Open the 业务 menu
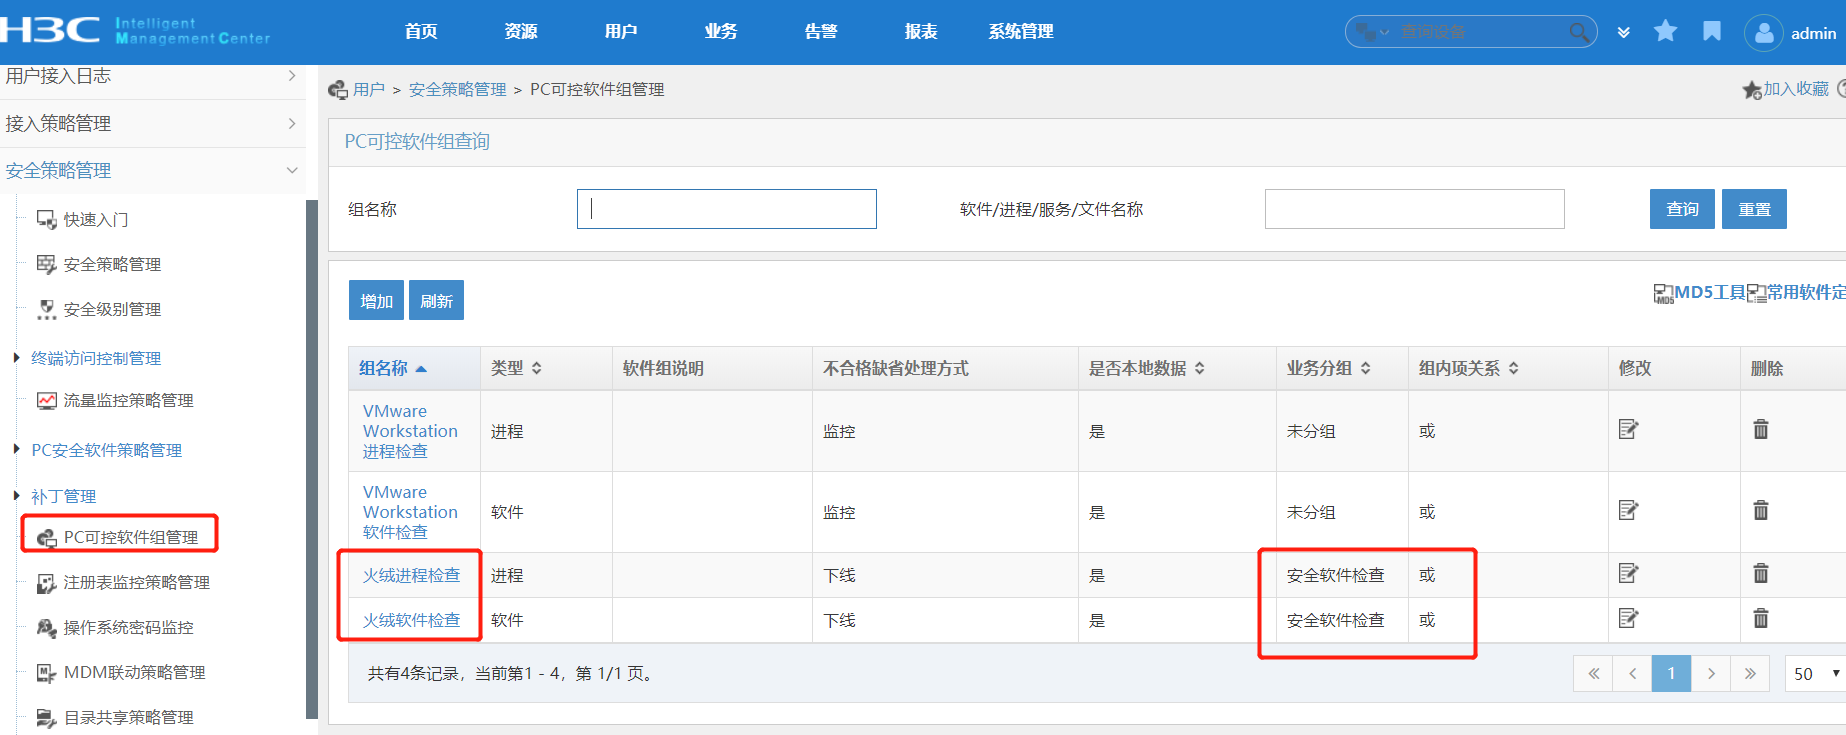This screenshot has height=735, width=1846. 721,31
